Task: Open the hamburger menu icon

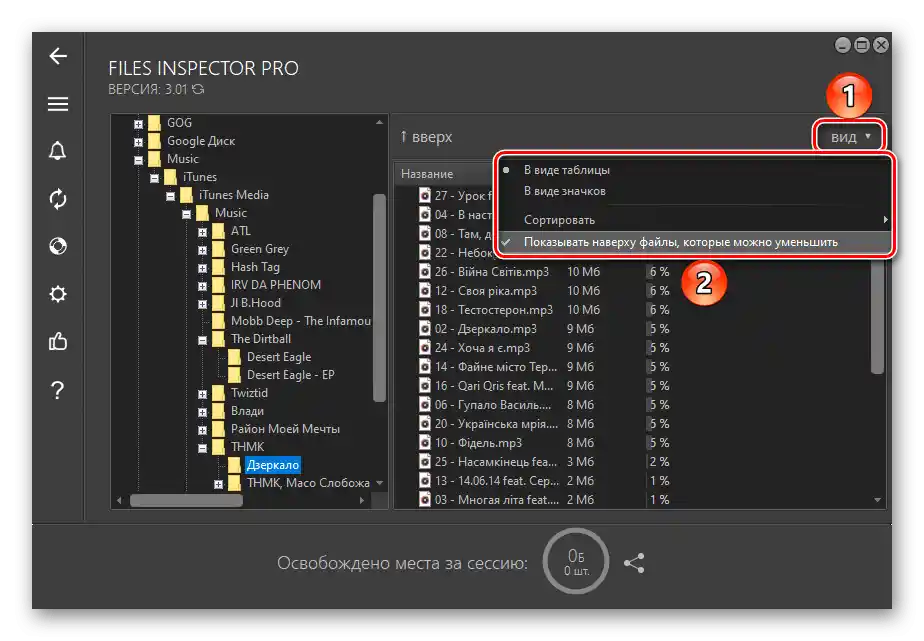Action: 58,104
